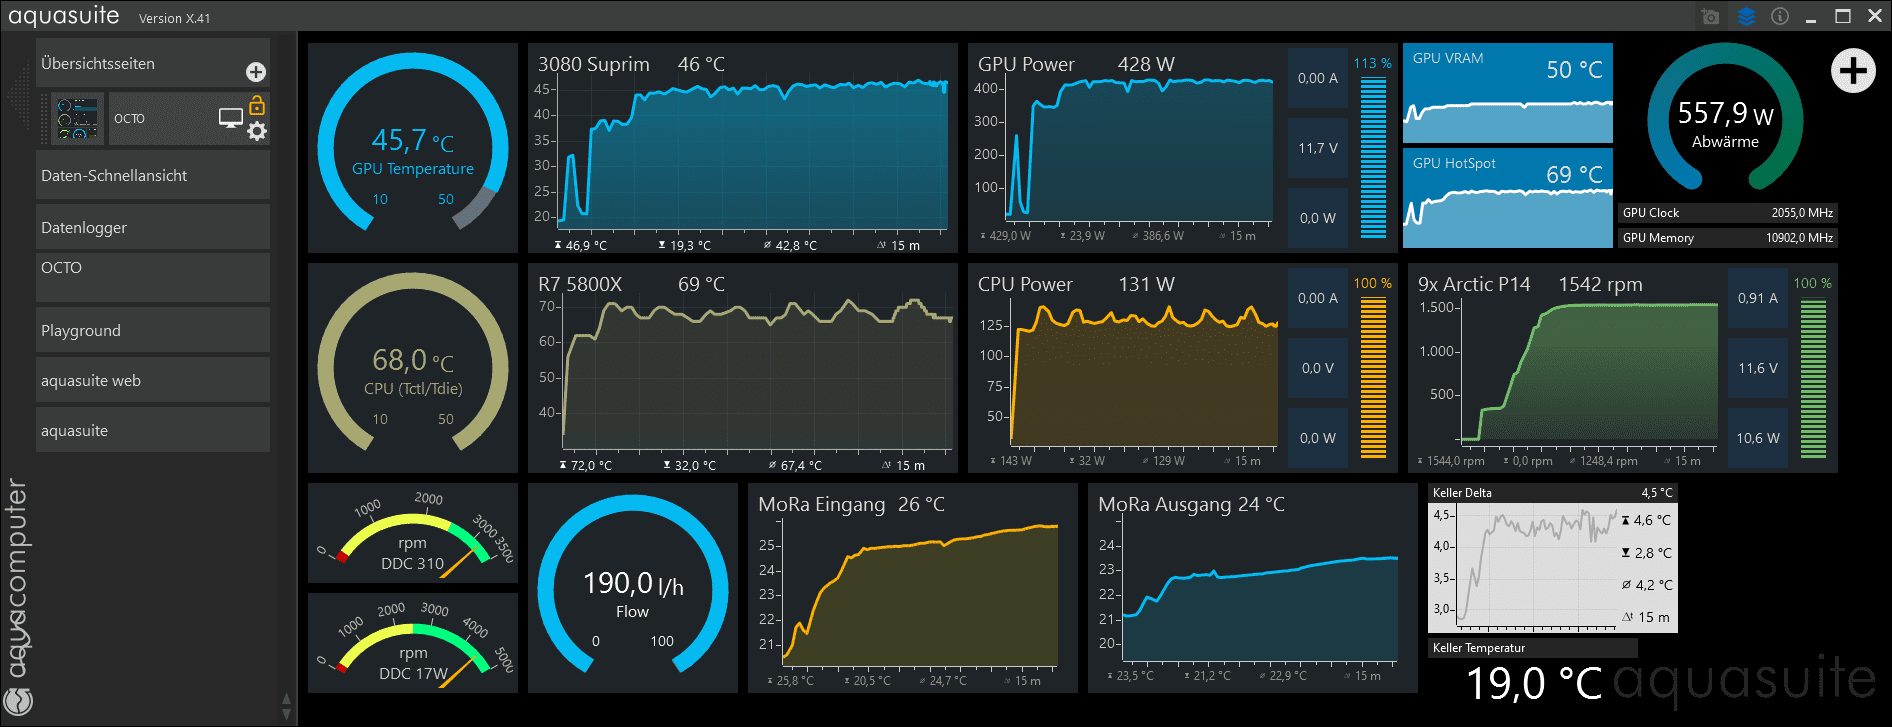Add a new overview page in the sidebar
1892x727 pixels.
256,72
